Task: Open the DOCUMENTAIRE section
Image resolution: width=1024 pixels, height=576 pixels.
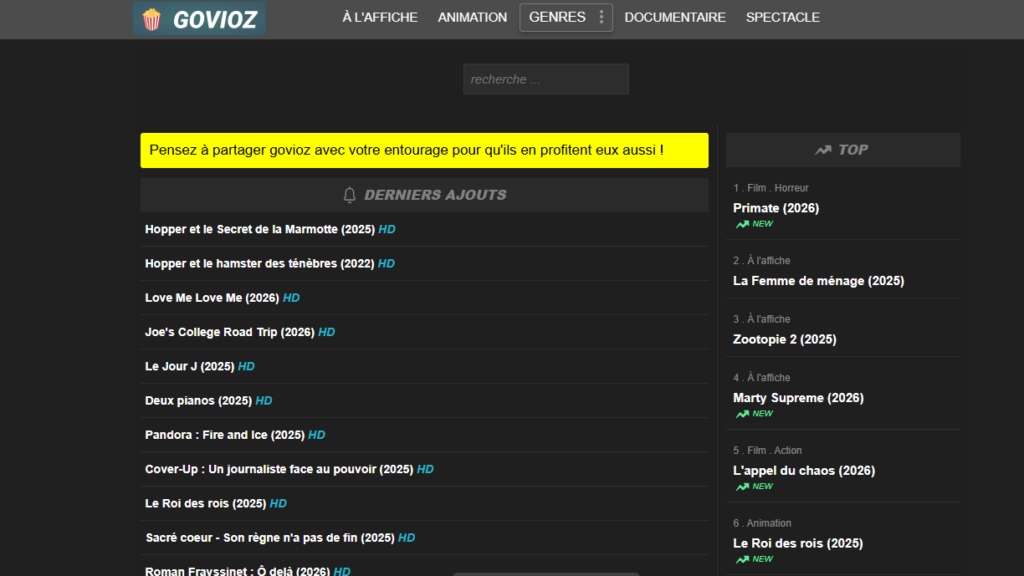Action: pyautogui.click(x=675, y=17)
